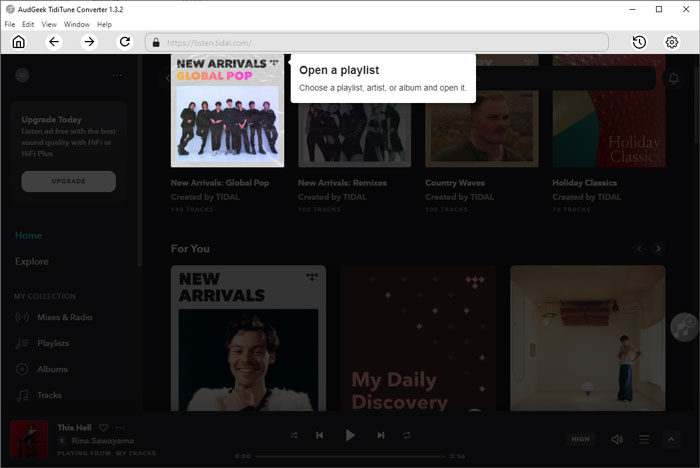Open the New Arrivals: Global Pop cover

tap(227, 111)
